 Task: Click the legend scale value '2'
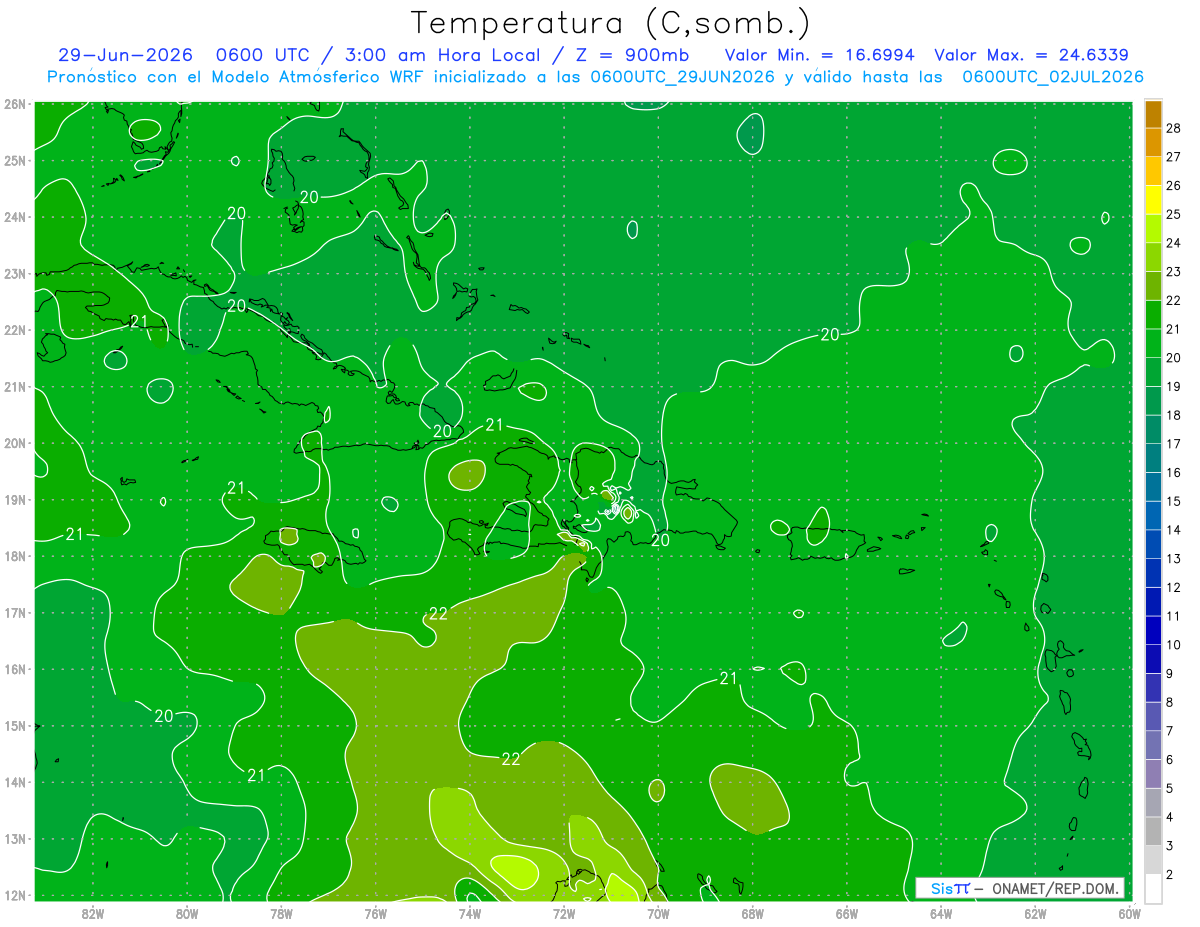point(1170,874)
